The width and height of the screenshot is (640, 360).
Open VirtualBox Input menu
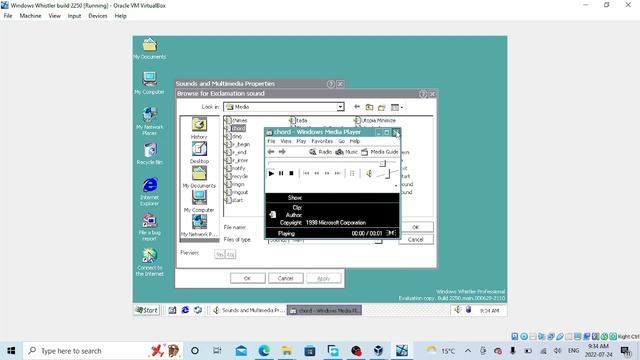click(x=74, y=16)
